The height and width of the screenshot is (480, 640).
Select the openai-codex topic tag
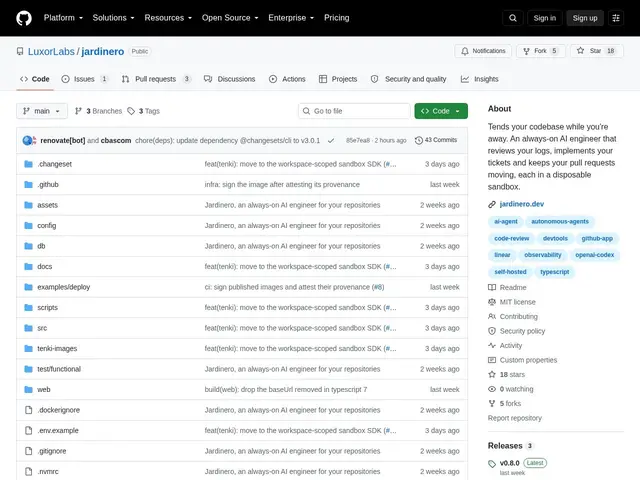pyautogui.click(x=594, y=255)
